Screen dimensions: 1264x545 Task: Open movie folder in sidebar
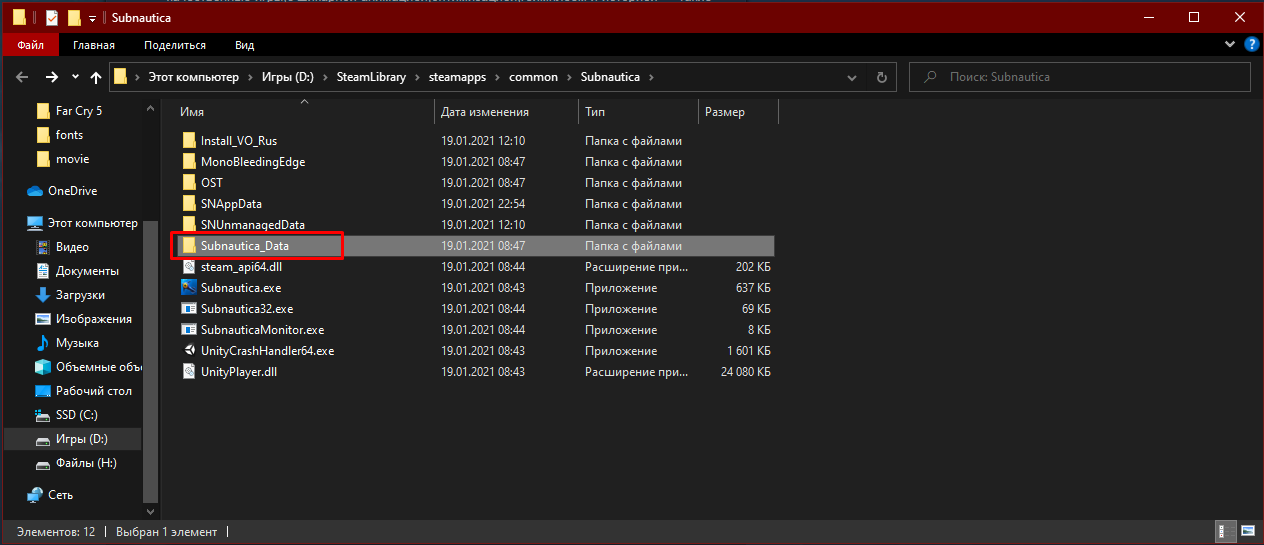point(72,159)
